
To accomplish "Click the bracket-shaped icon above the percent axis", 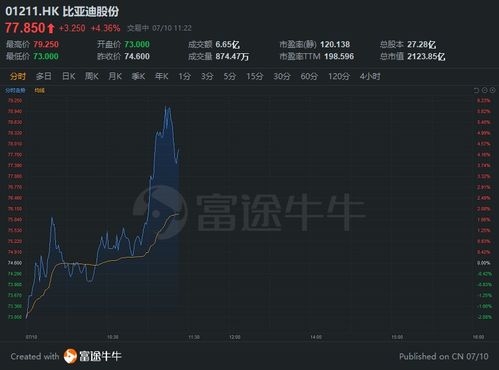I will (x=476, y=90).
